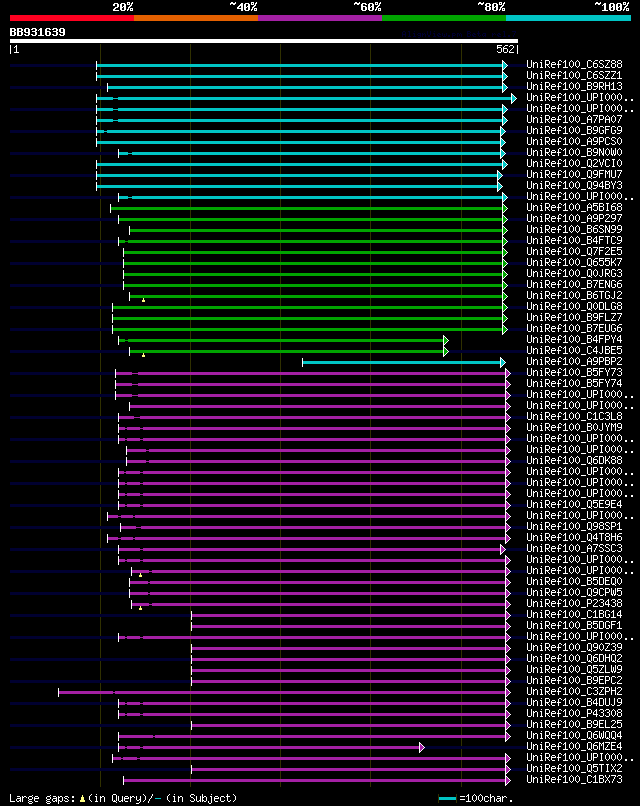
Task: Click the UniRef100_B4FPY4 label
Action: [574, 339]
